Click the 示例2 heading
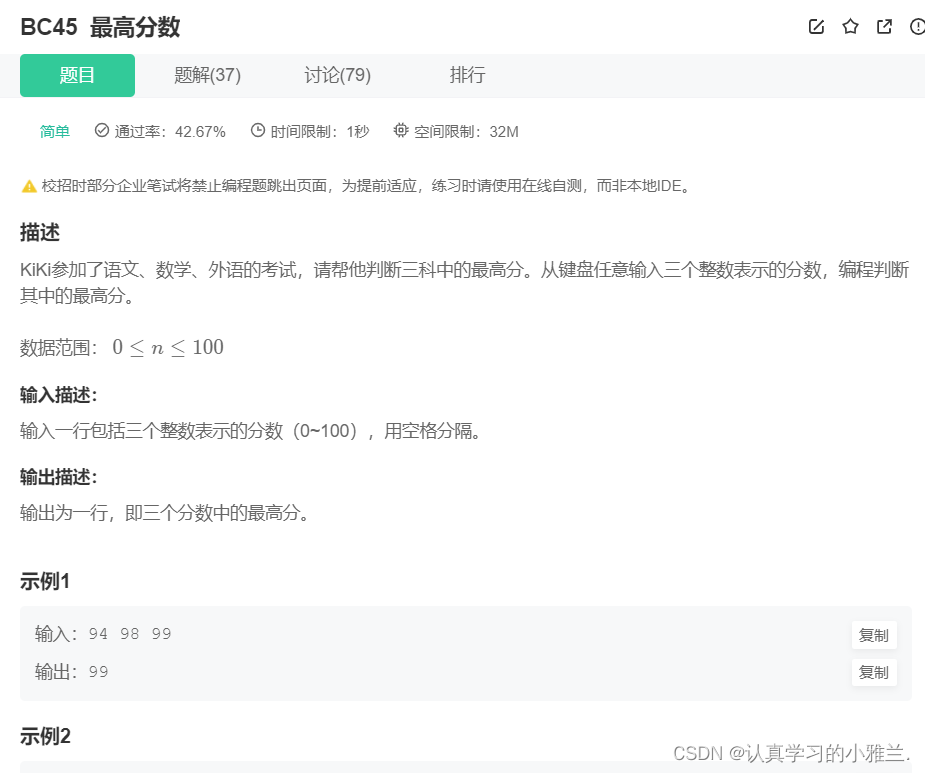Image resolution: width=925 pixels, height=773 pixels. tap(45, 736)
